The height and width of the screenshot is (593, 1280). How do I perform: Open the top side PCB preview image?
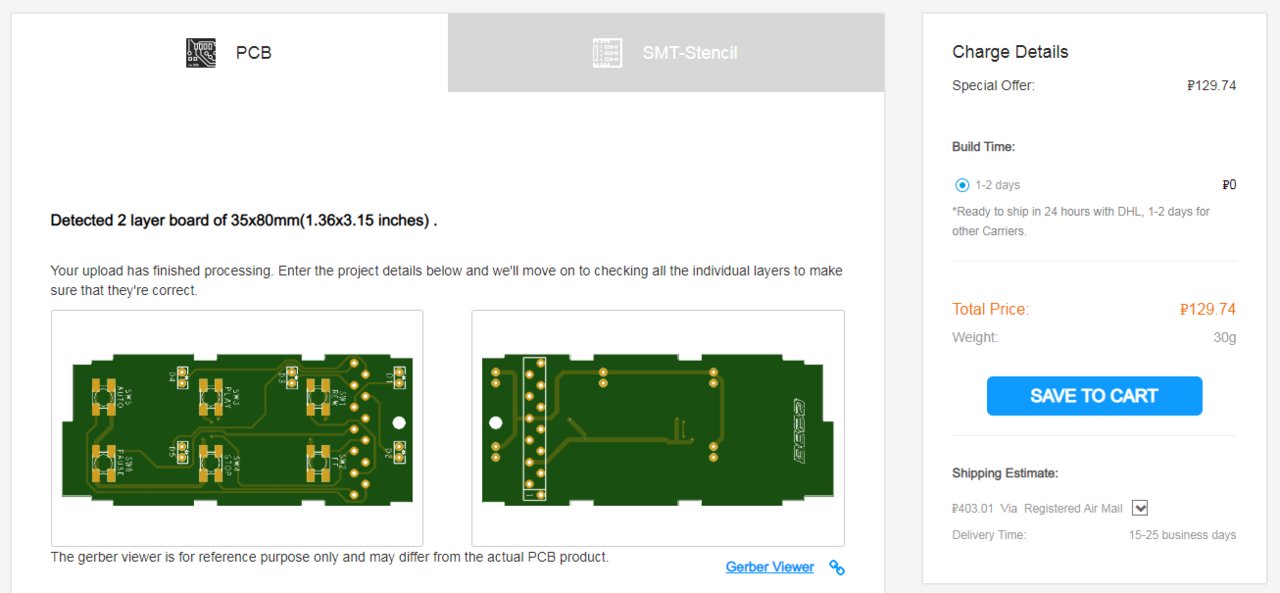(237, 428)
